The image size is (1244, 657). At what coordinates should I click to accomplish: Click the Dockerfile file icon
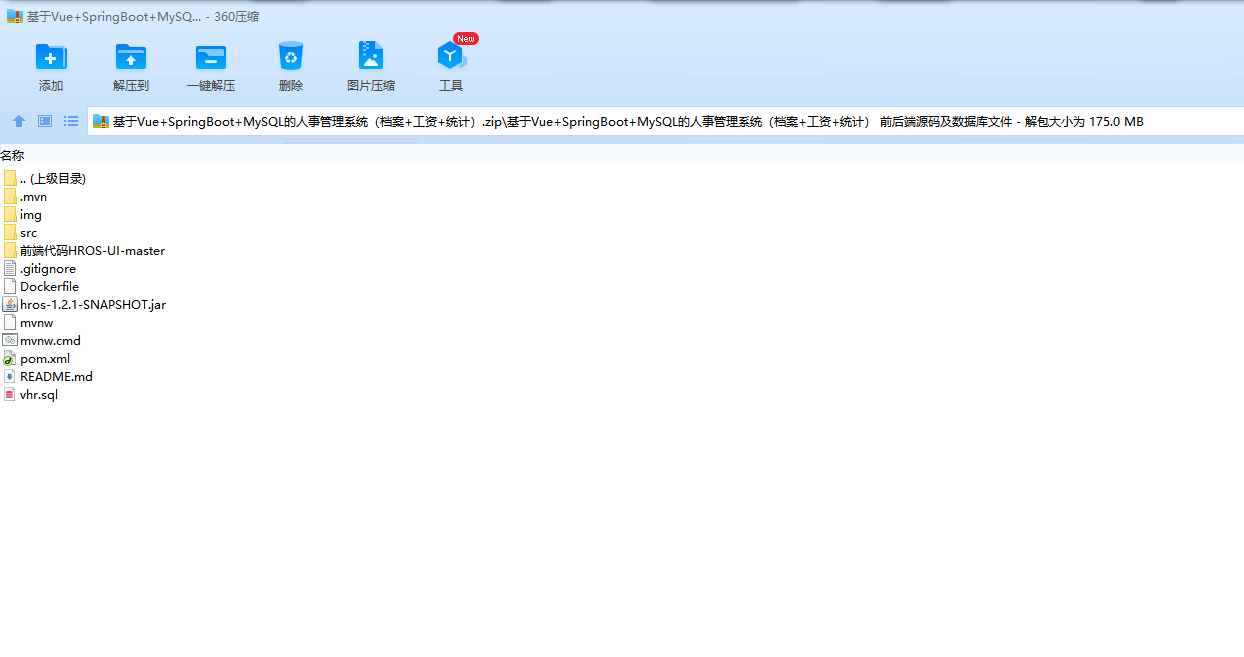point(10,286)
